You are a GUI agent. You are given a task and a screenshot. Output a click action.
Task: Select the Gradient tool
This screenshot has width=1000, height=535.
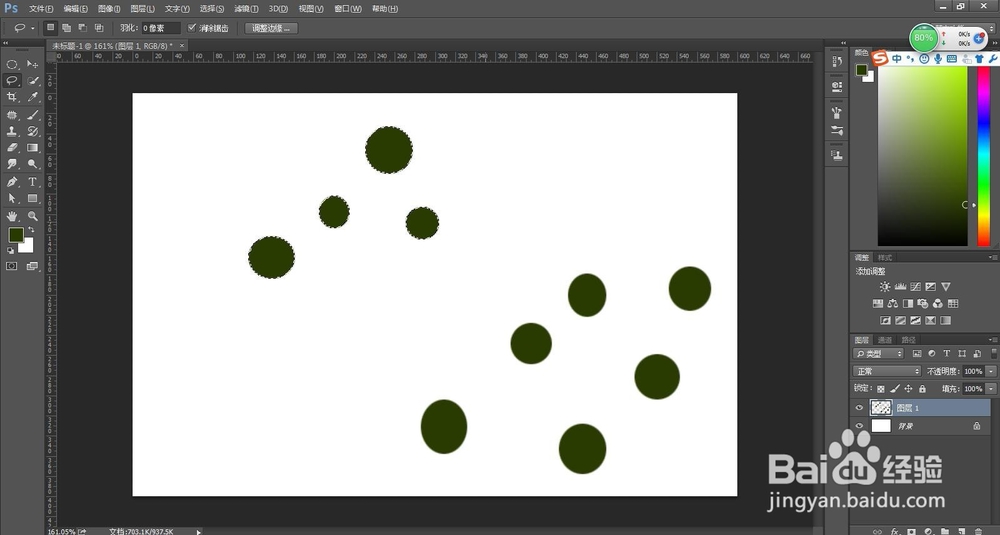point(33,147)
